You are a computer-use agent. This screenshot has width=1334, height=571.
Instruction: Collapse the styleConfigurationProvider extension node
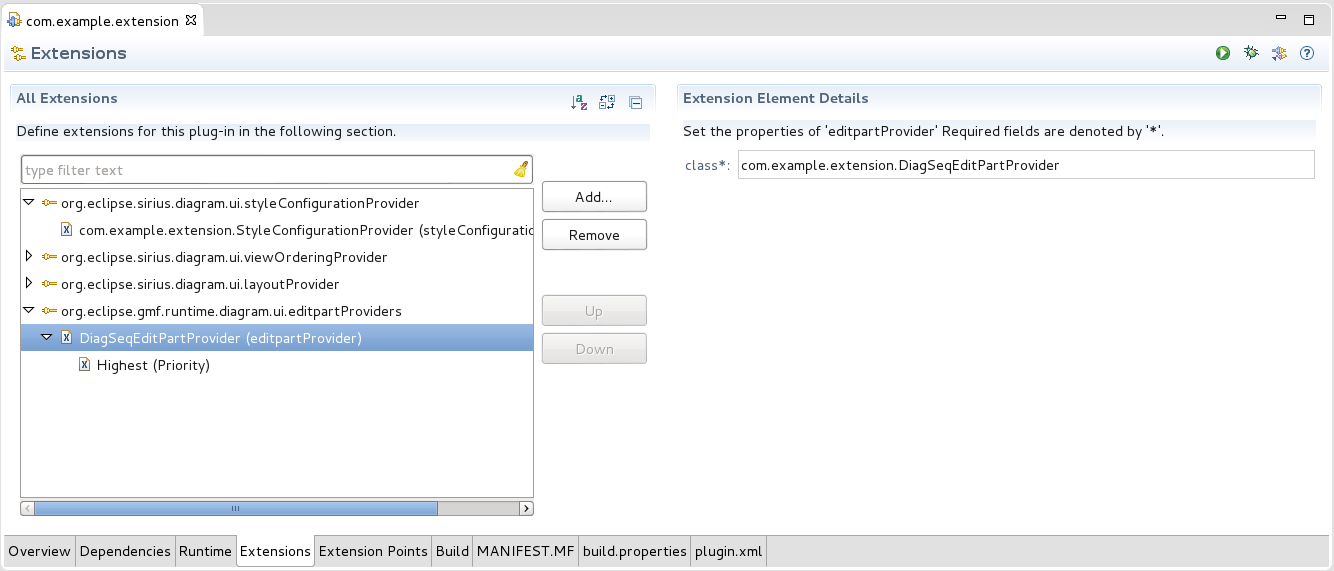29,203
